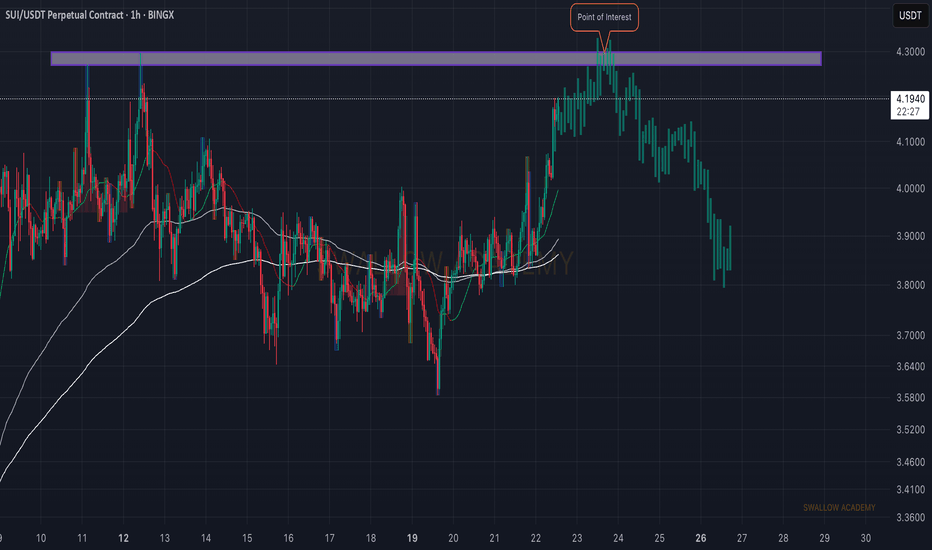Click the 3.9000 price axis label
The width and height of the screenshot is (932, 550).
[x=910, y=236]
